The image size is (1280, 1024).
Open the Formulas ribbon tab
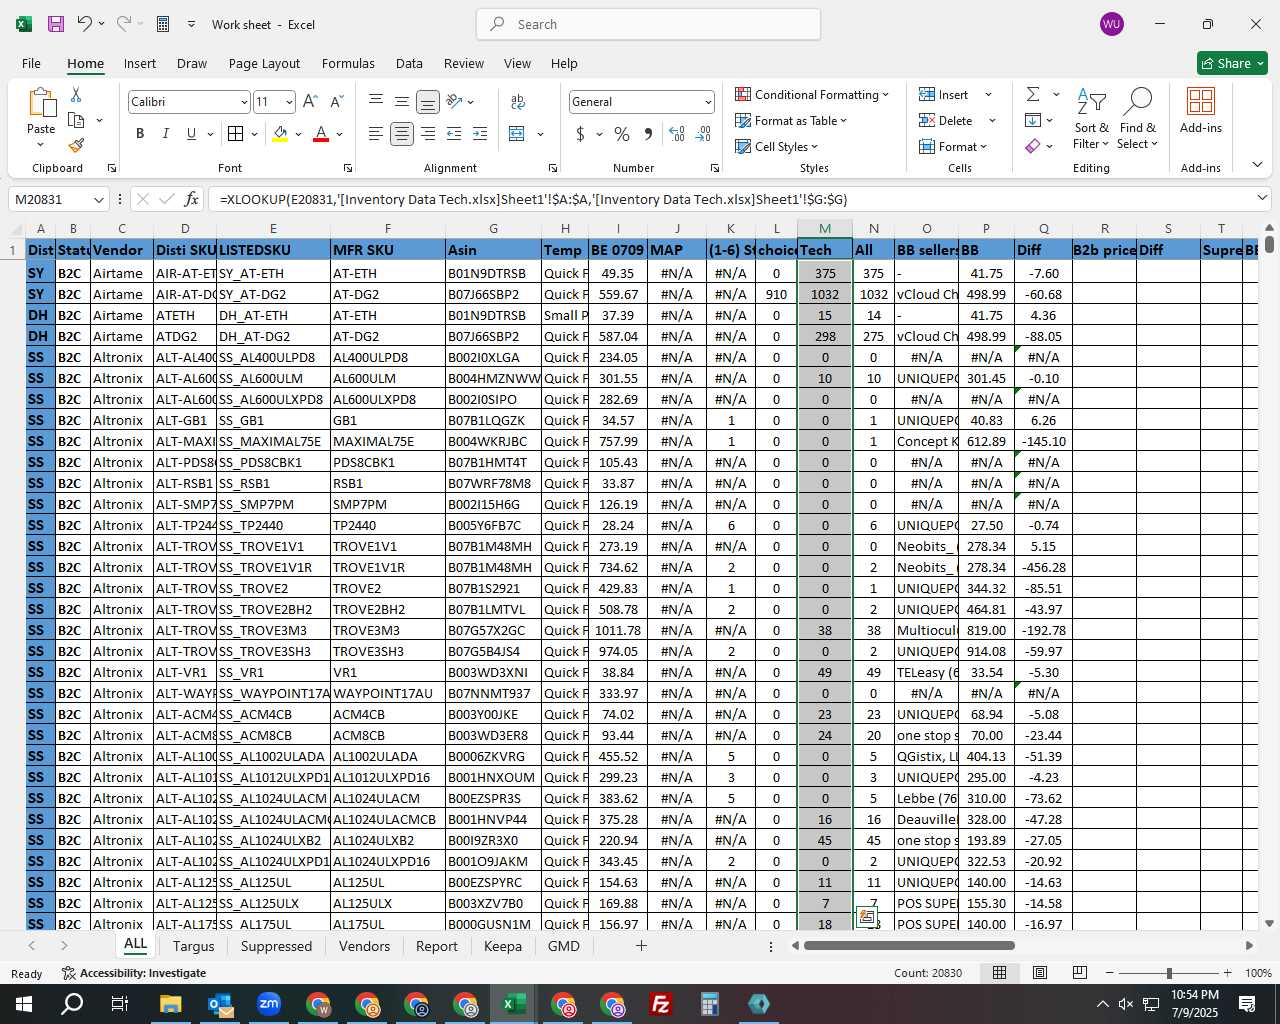point(348,63)
